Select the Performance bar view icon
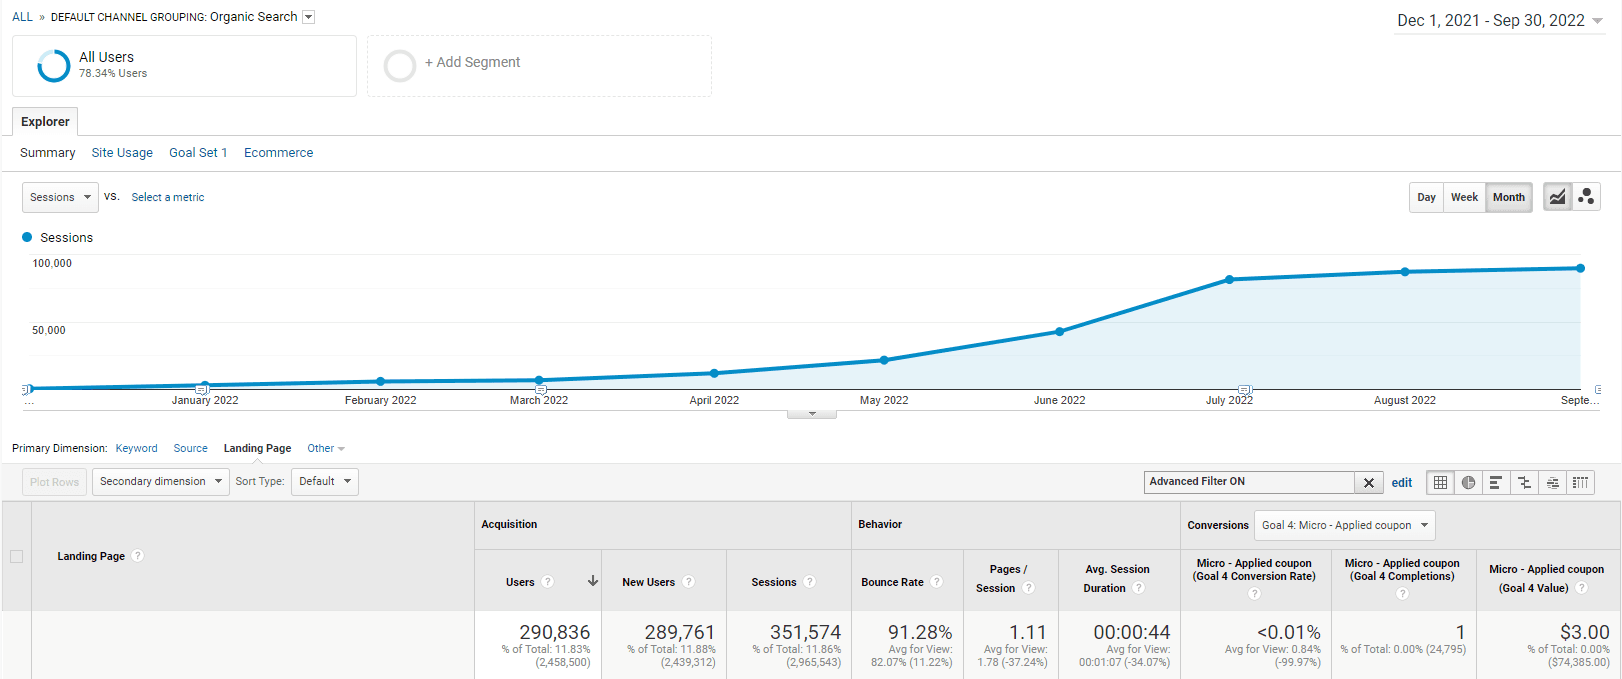This screenshot has width=1622, height=679. 1496,483
